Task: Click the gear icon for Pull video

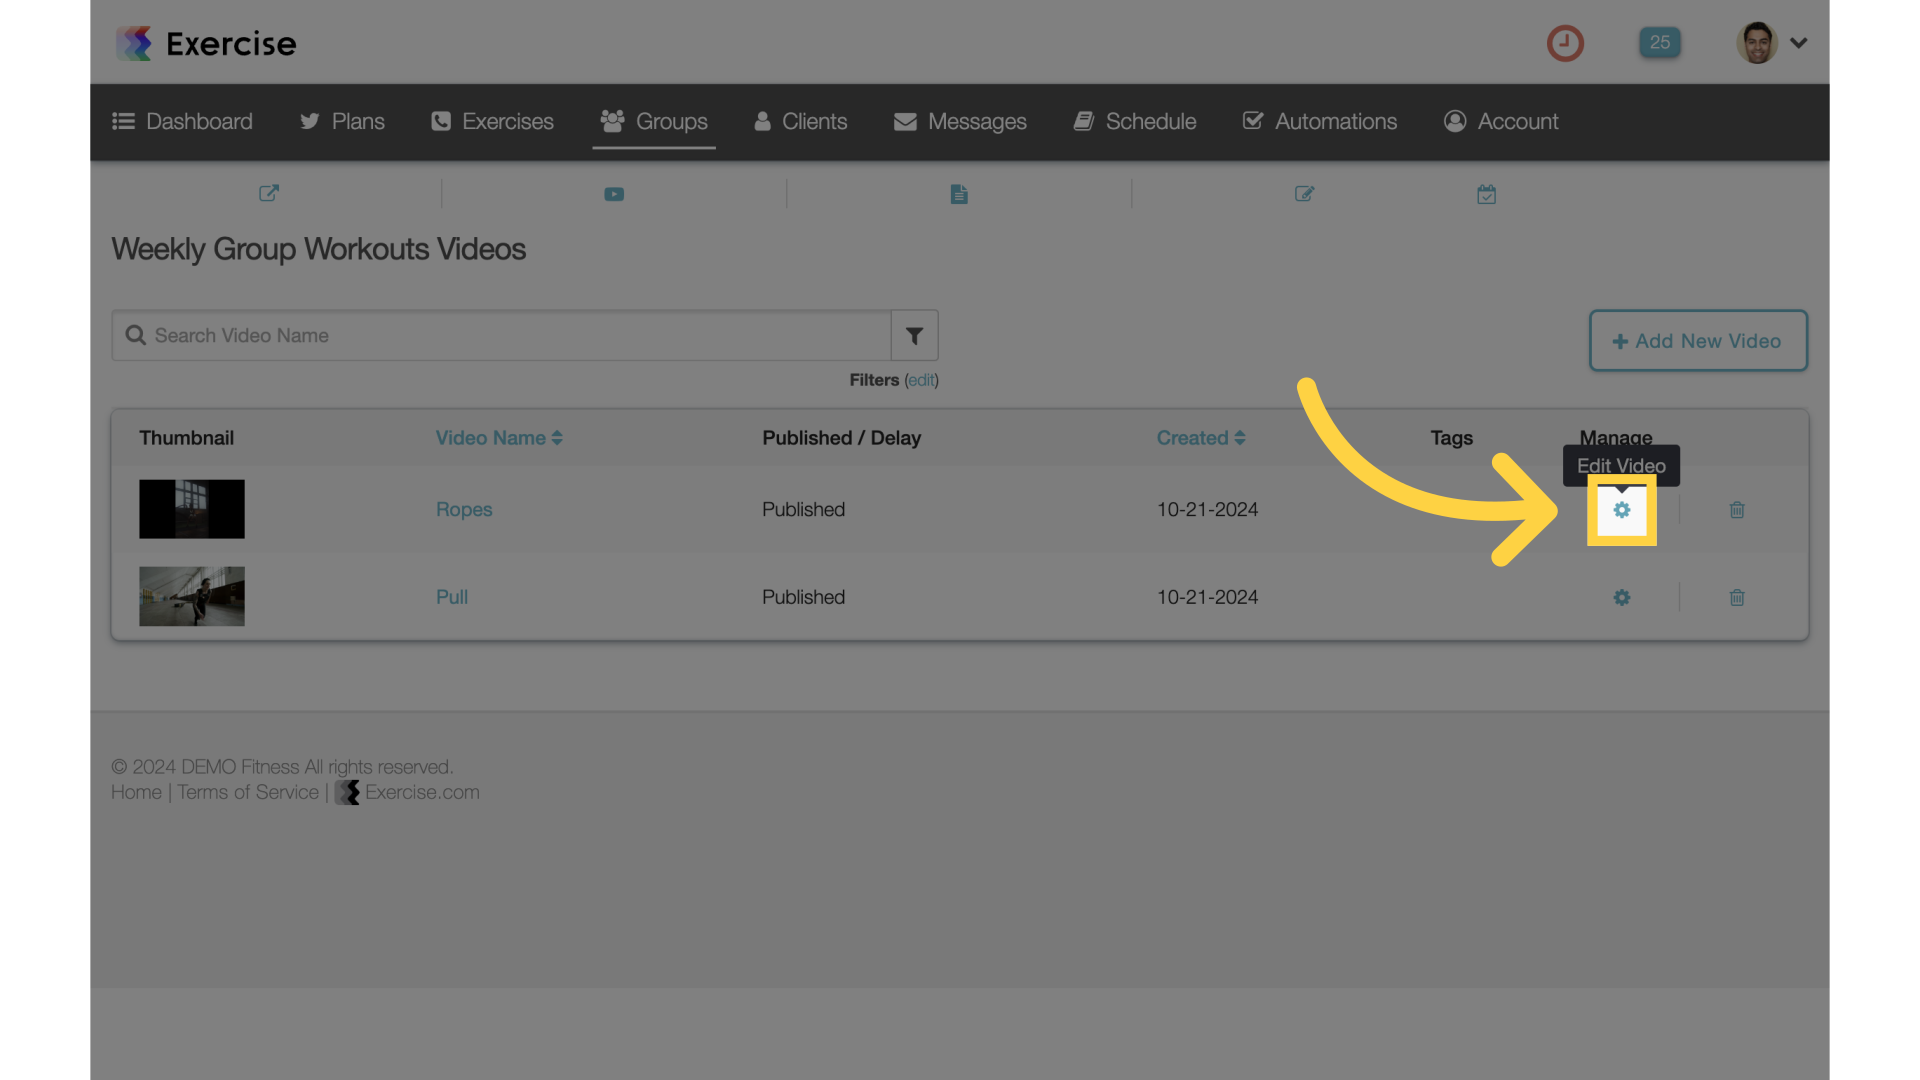Action: (x=1622, y=596)
